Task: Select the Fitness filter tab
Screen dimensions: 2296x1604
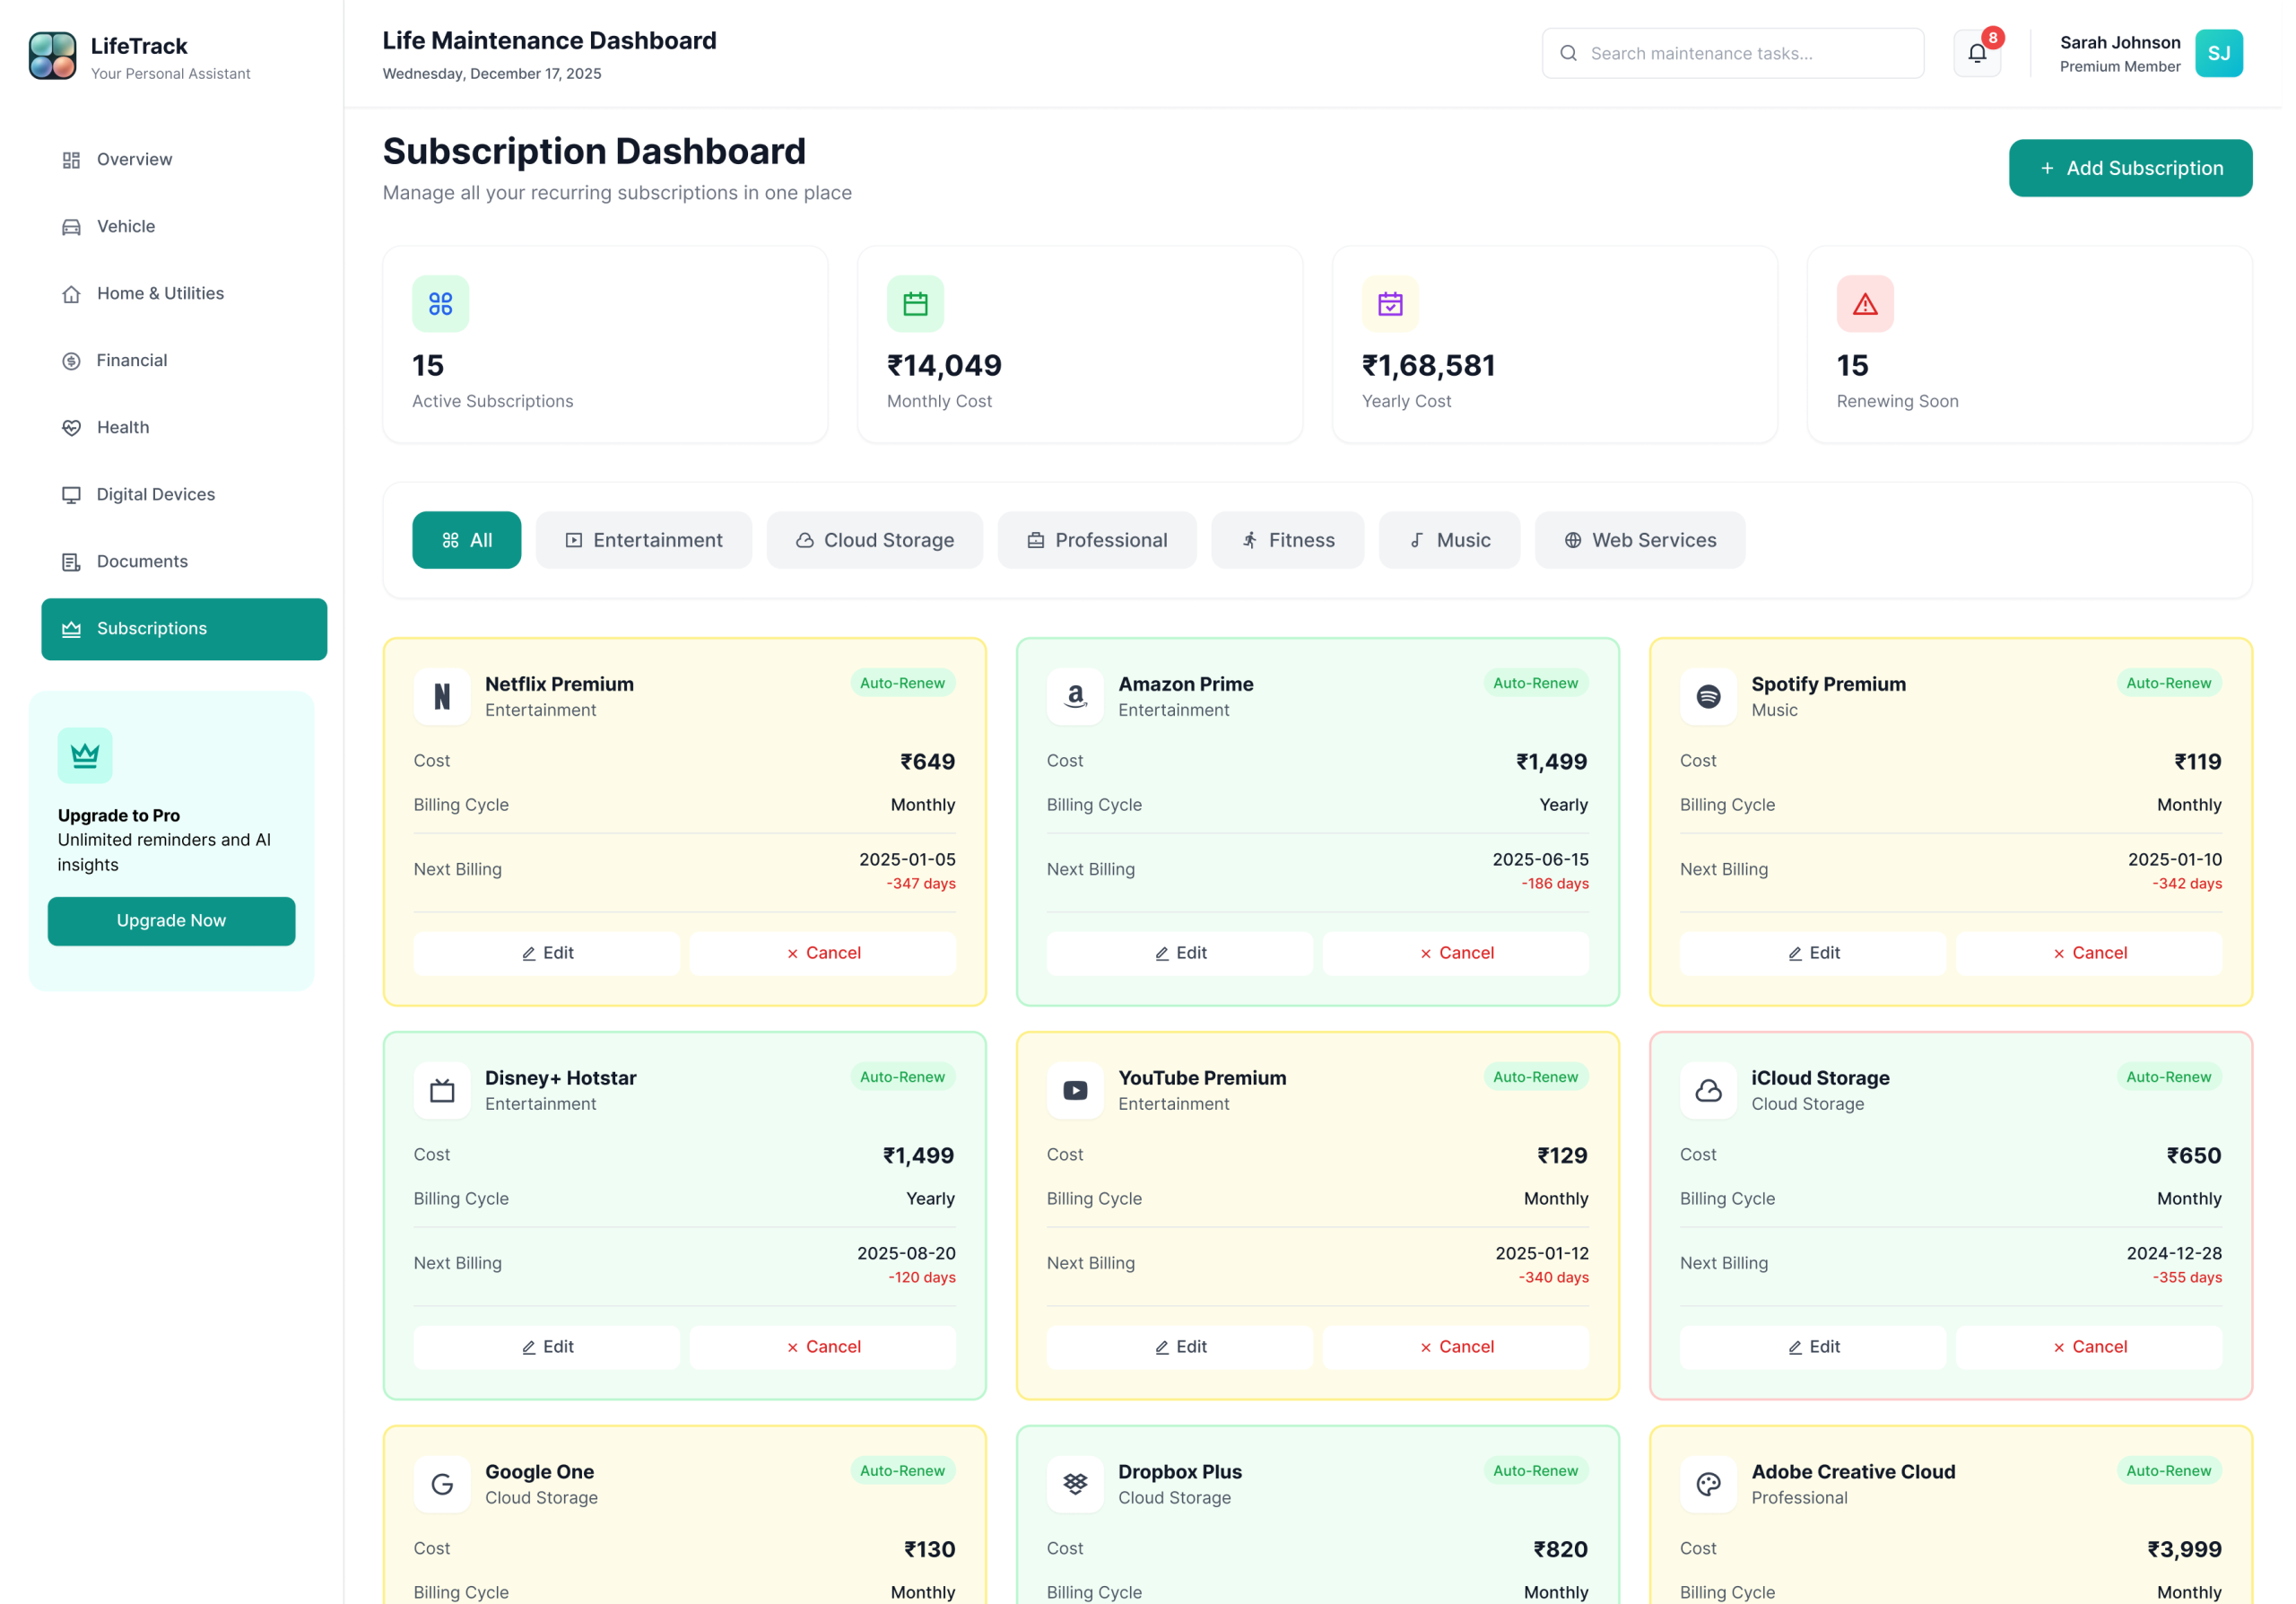Action: click(x=1287, y=540)
